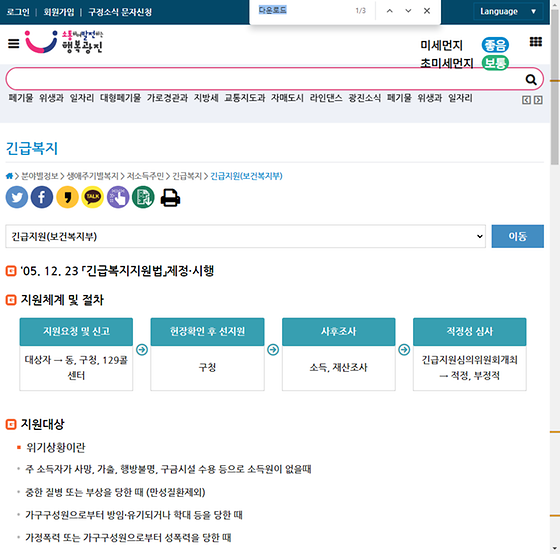Viewport: 560px width, 554px height.
Task: Select keyword 대형폐기물
Action: pyautogui.click(x=120, y=98)
